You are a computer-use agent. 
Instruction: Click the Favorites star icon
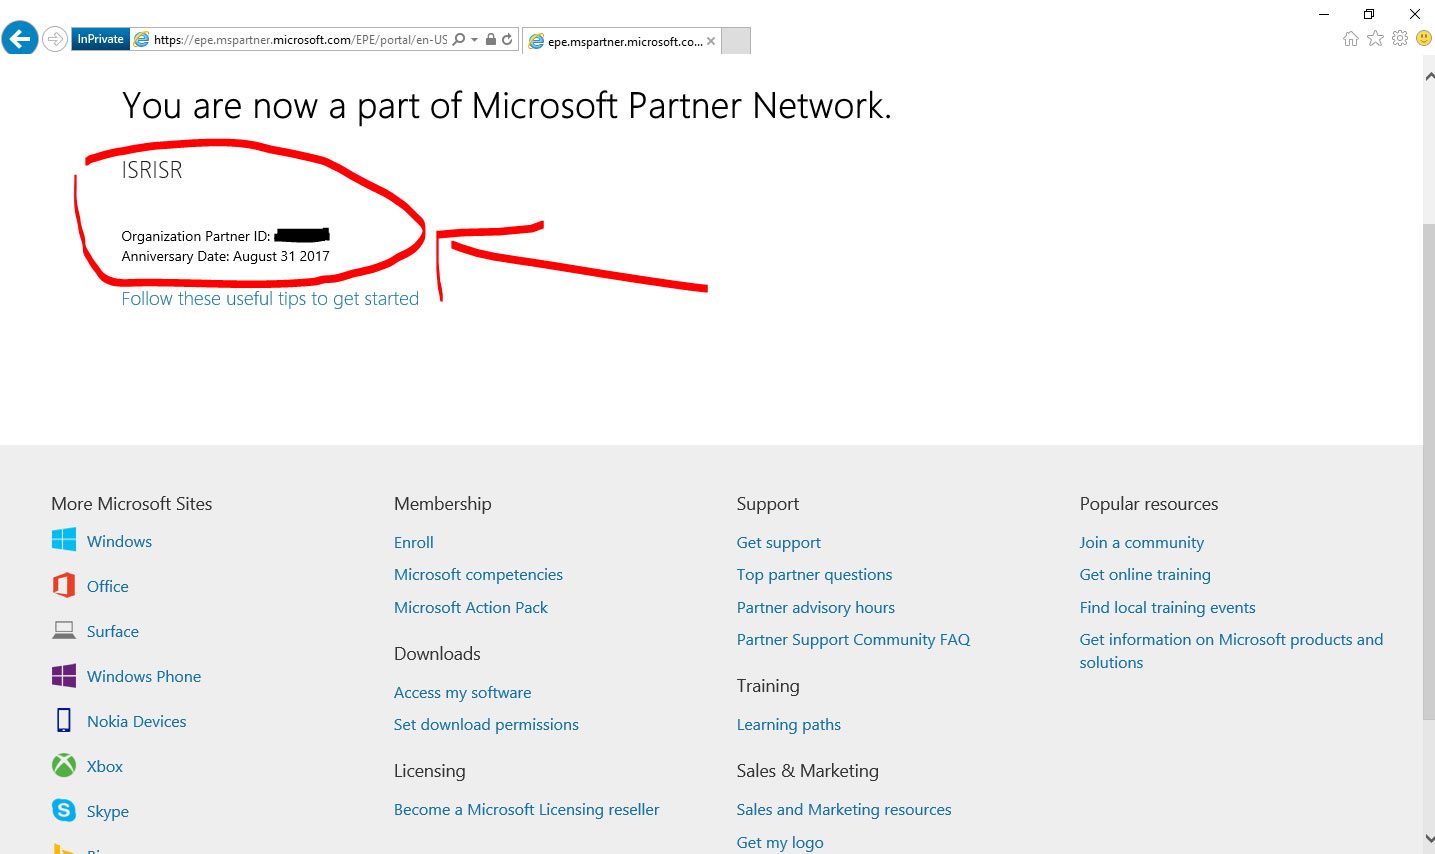pos(1376,39)
